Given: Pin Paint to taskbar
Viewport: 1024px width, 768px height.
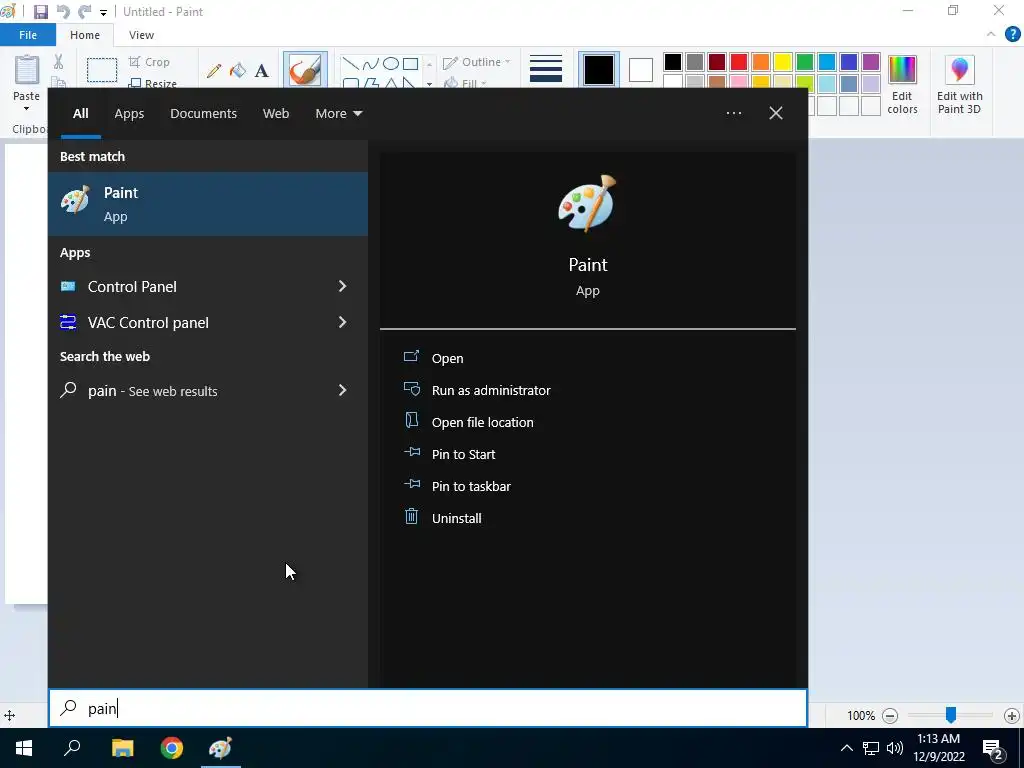Looking at the screenshot, I should 457,486.
